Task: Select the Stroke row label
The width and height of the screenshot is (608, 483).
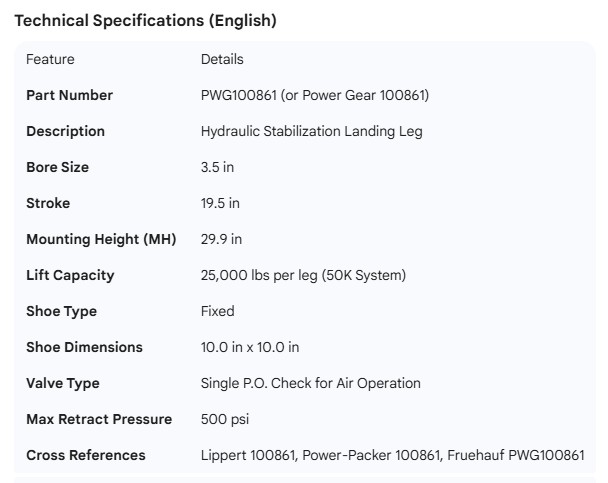Action: click(48, 203)
